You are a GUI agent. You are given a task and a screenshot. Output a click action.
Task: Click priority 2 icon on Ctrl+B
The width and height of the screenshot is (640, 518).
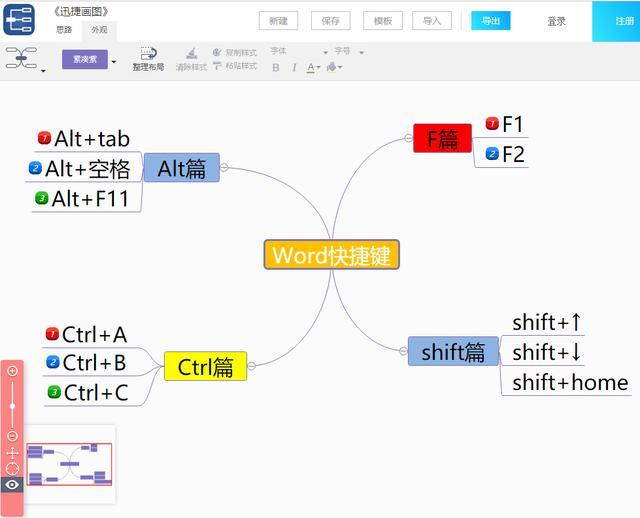(x=53, y=362)
